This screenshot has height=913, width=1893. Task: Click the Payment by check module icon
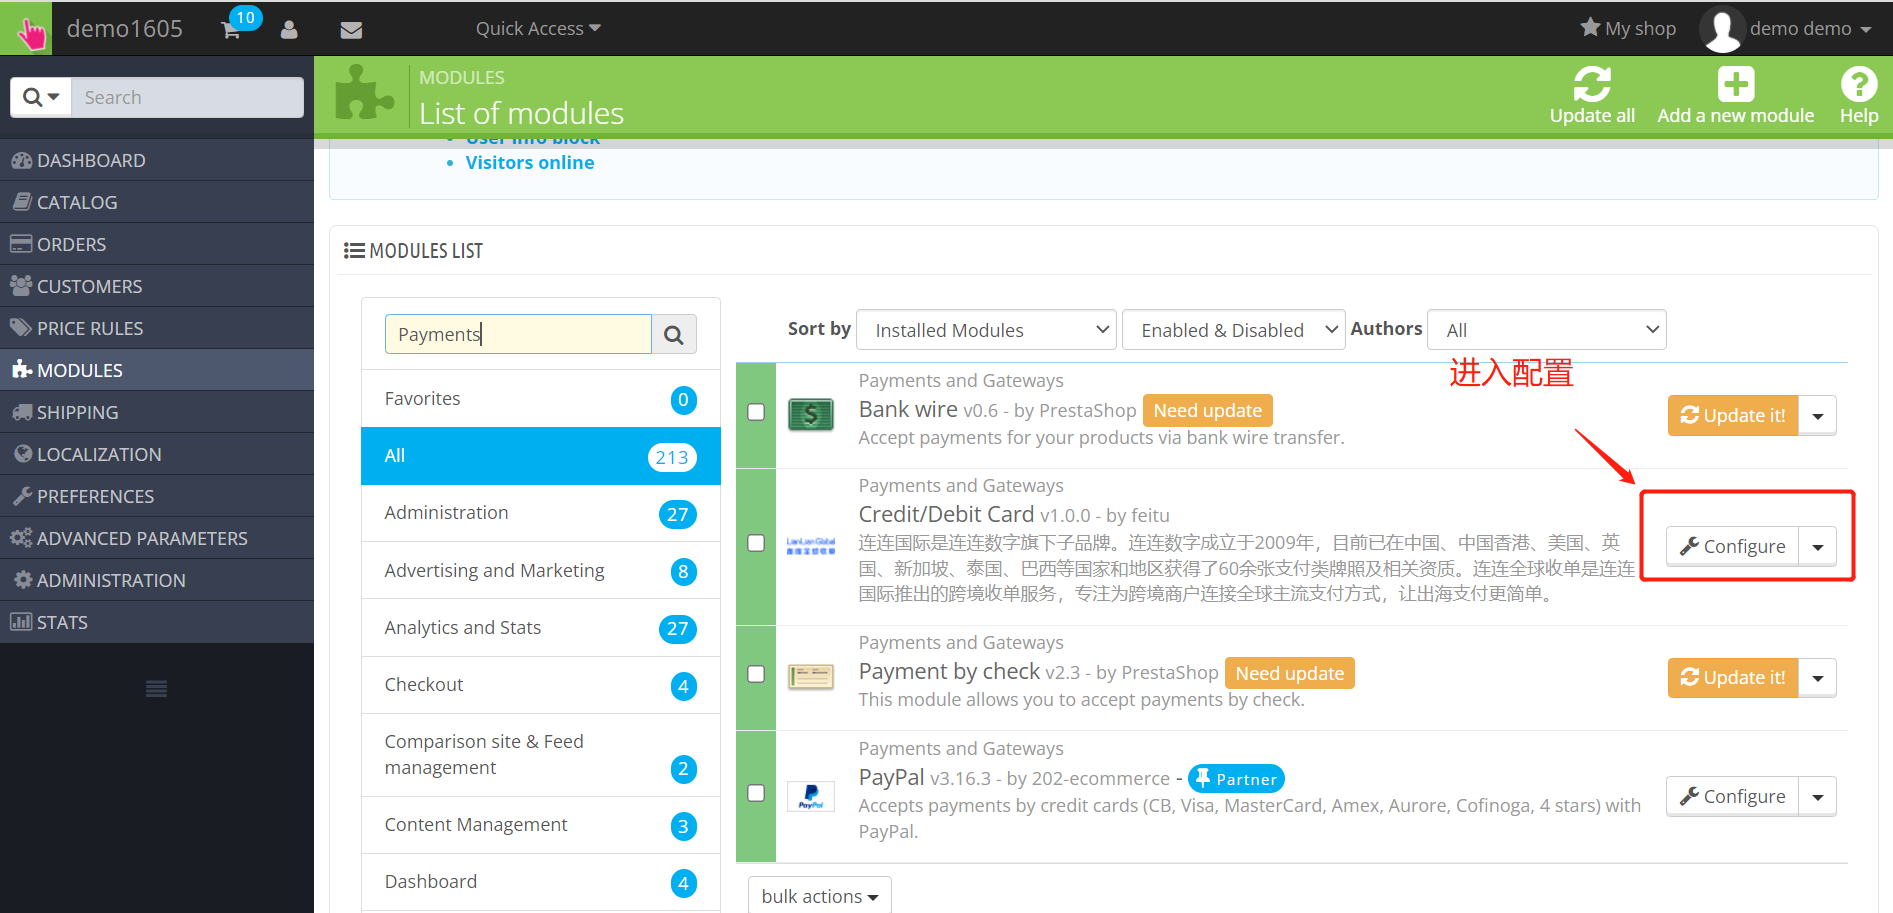coord(811,677)
